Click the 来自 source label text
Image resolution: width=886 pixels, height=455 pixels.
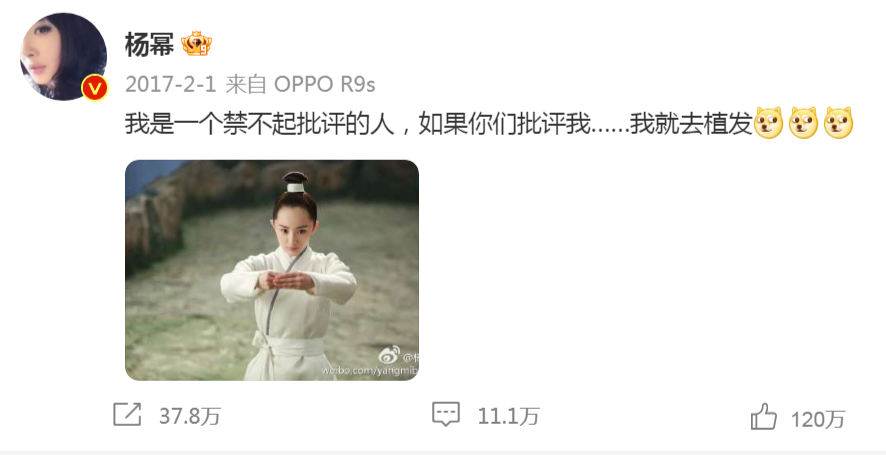[246, 85]
